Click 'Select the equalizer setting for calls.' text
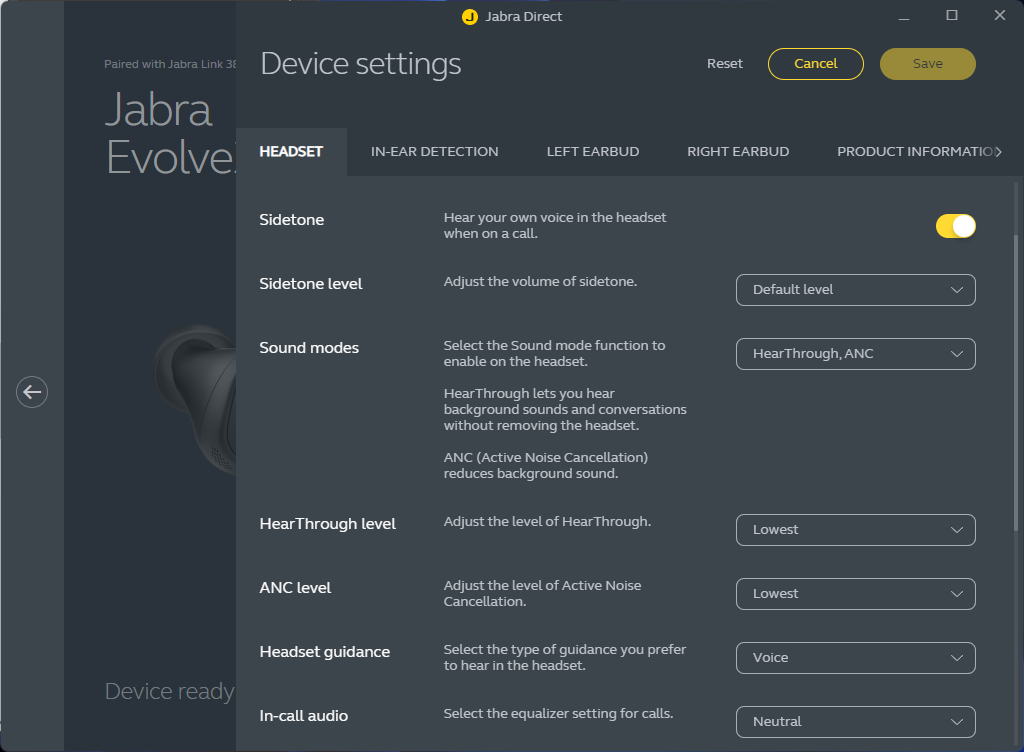The height and width of the screenshot is (752, 1024). [x=558, y=713]
